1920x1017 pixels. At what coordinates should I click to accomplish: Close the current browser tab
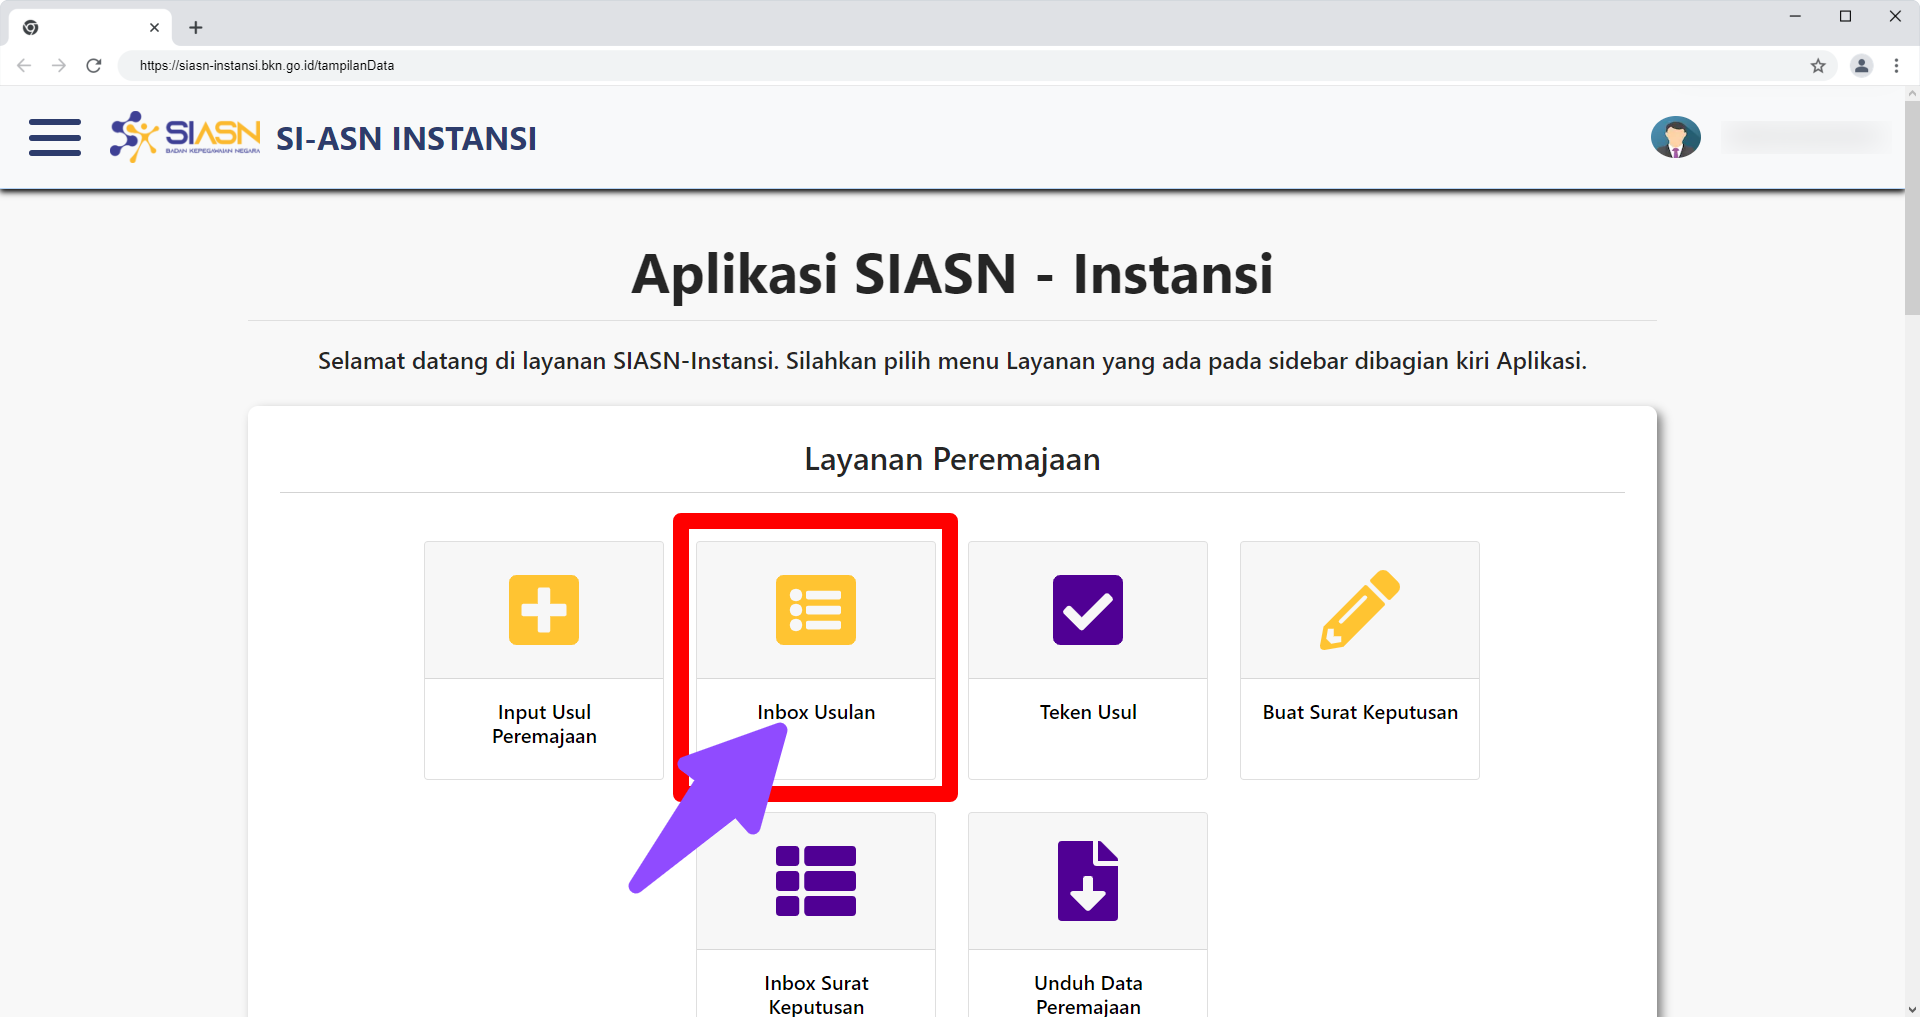[x=154, y=28]
